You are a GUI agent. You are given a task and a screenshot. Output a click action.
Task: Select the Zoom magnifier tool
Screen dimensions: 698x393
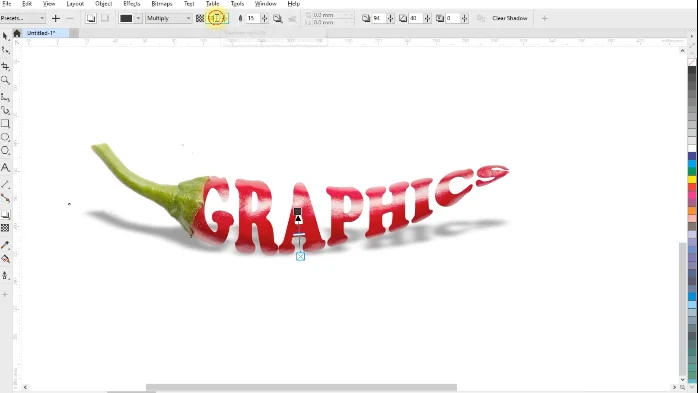(5, 80)
